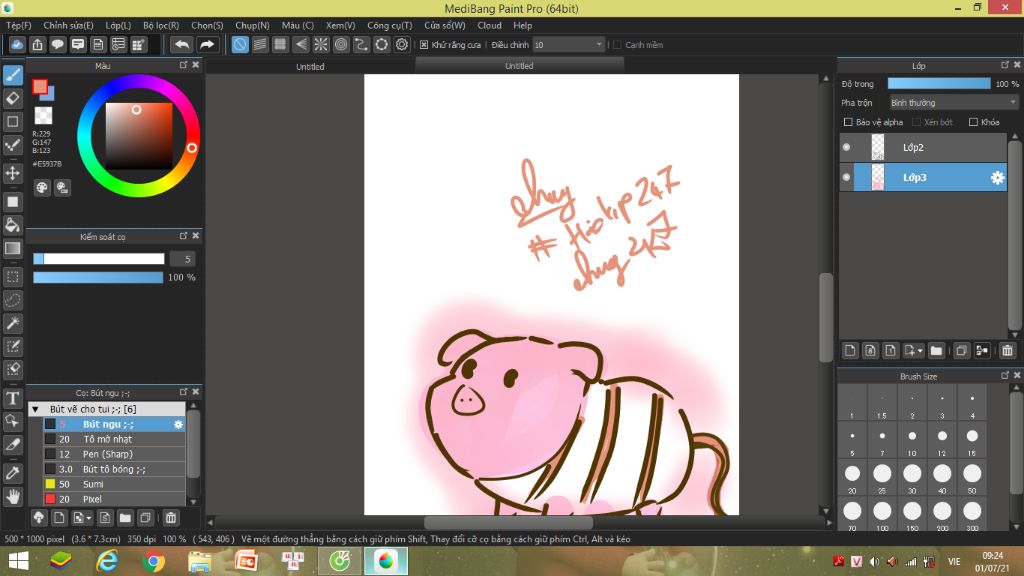Viewport: 1024px width, 576px height.
Task: Turn snap off in the toolbar
Action: 240,44
